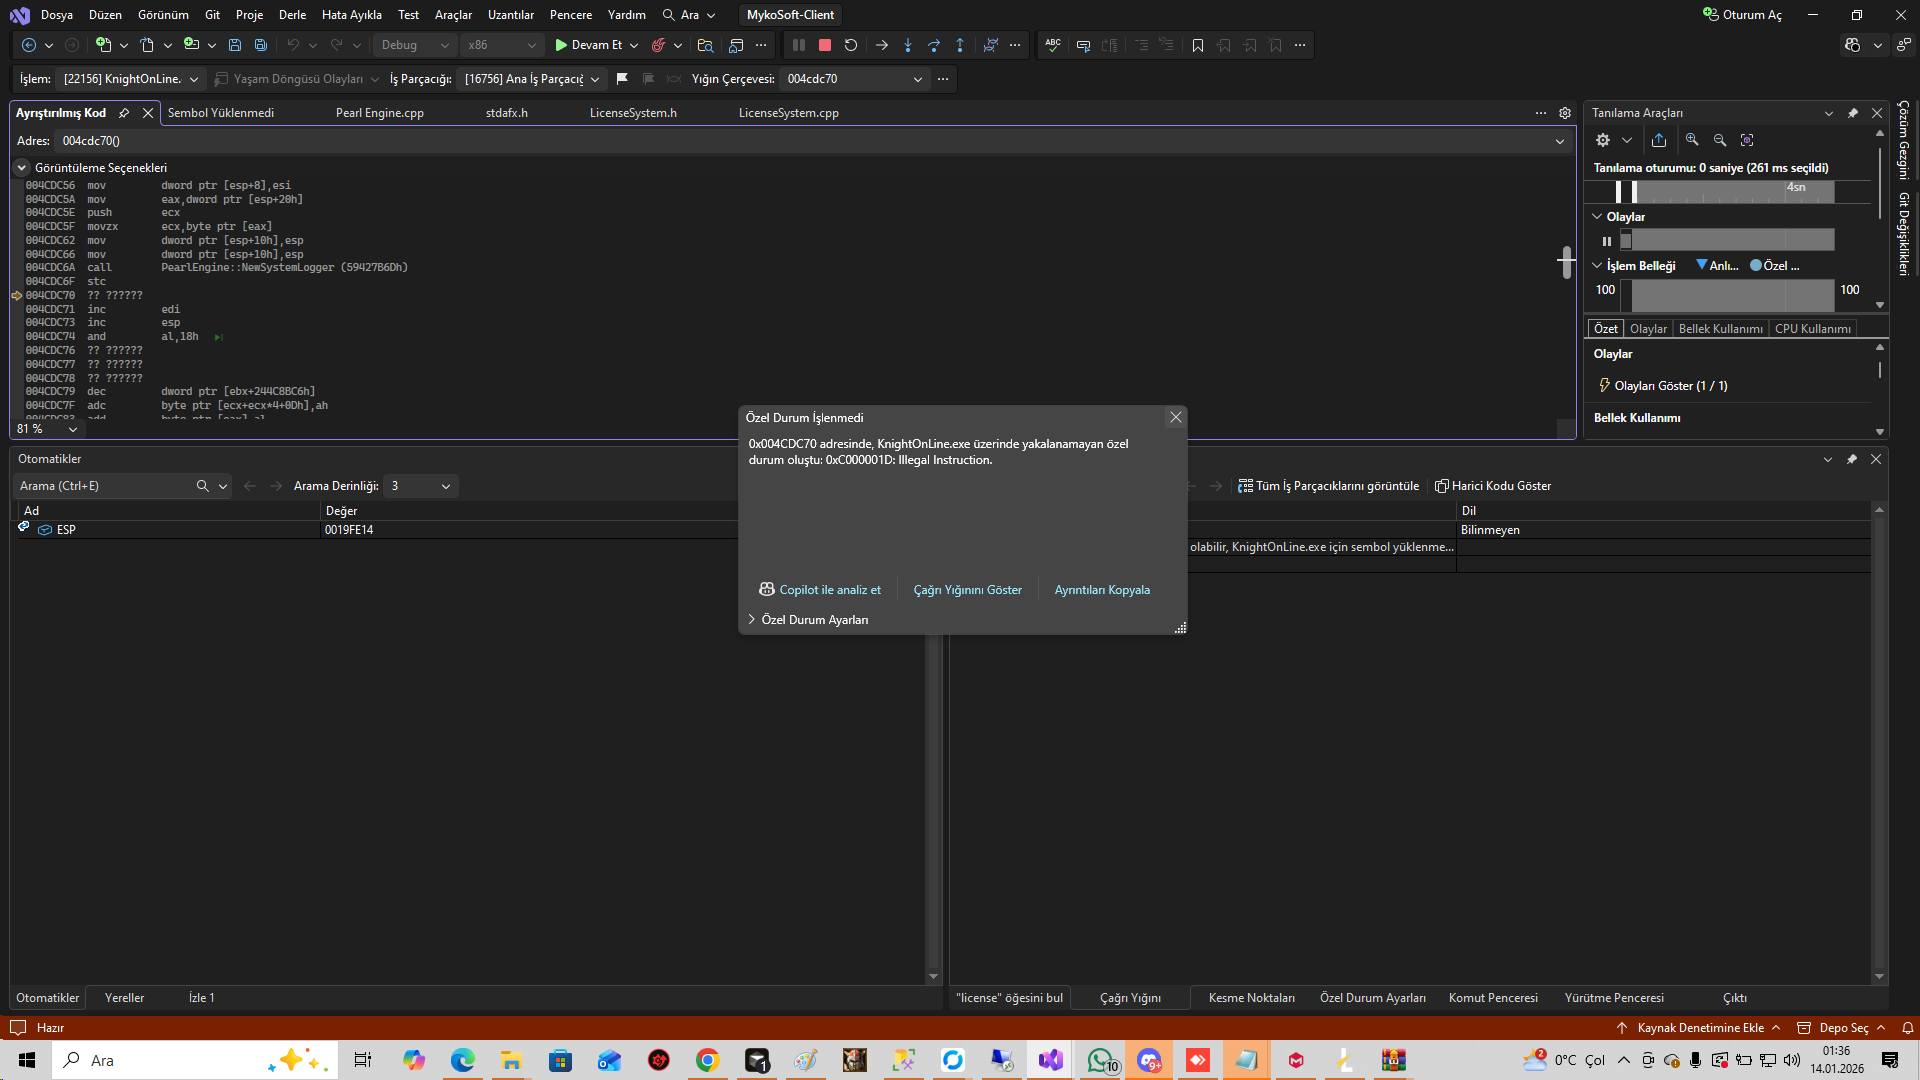
Task: Collapse the Görüntüleme Seçenekleri section
Action: 22,168
